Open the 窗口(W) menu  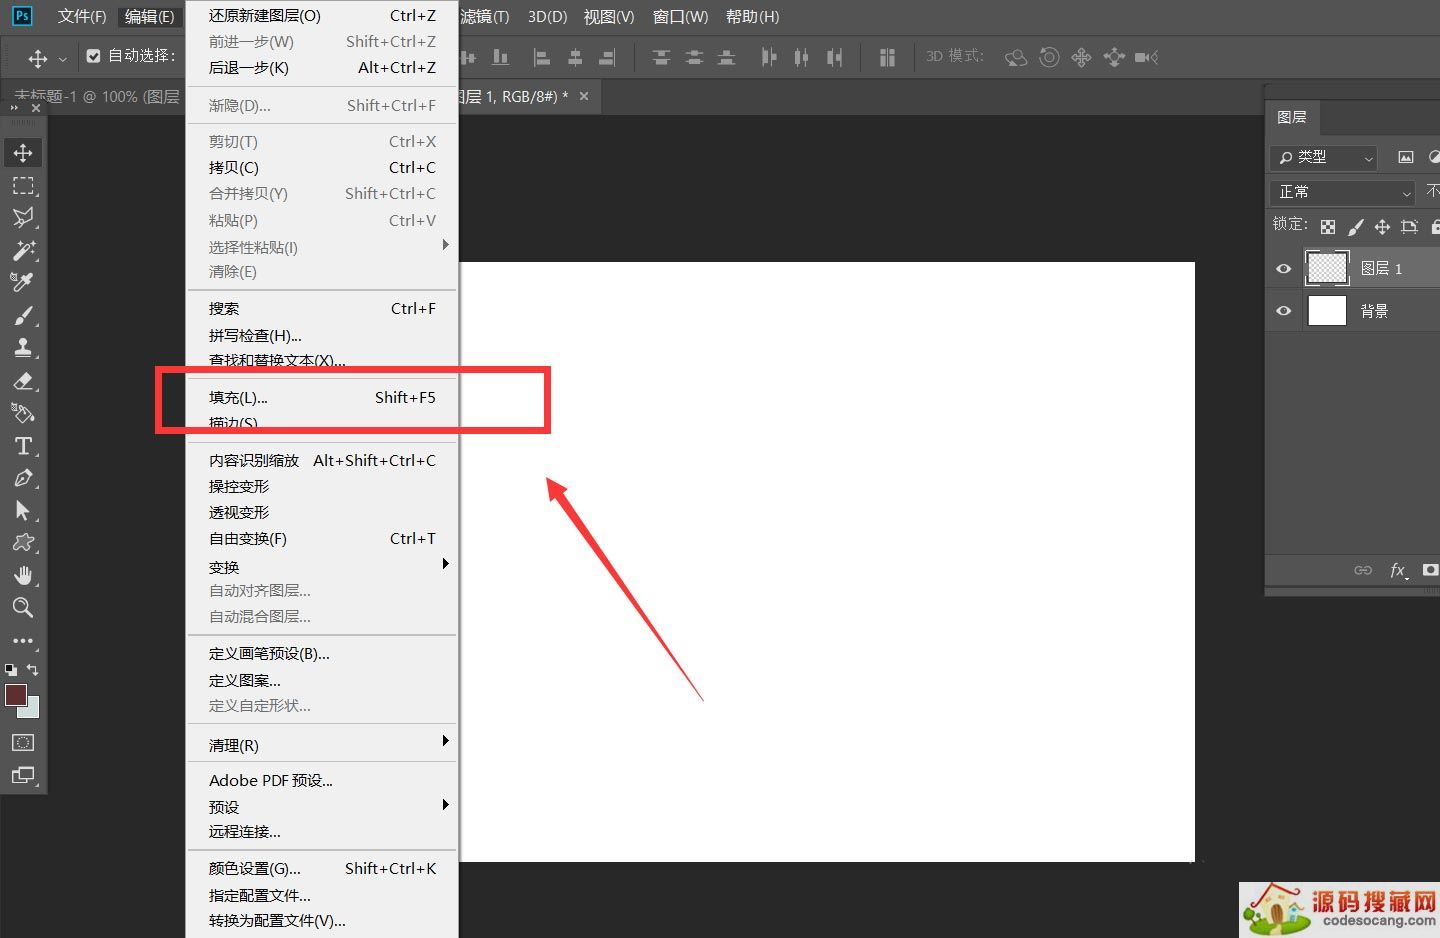click(x=680, y=17)
